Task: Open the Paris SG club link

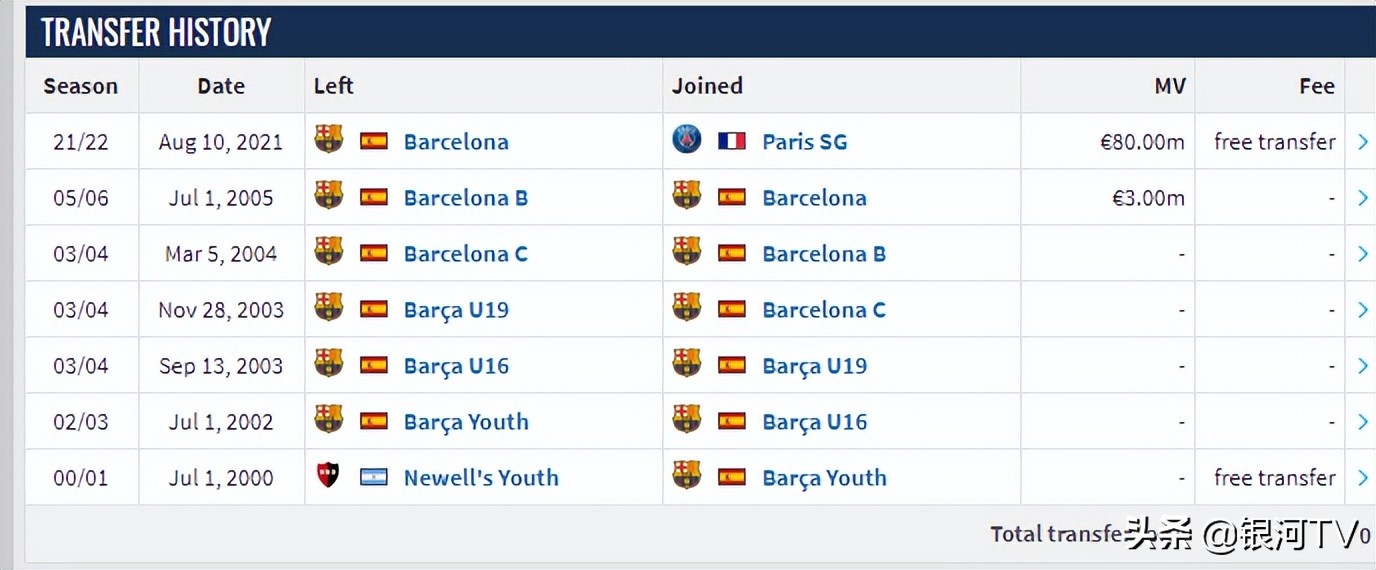Action: tap(804, 142)
